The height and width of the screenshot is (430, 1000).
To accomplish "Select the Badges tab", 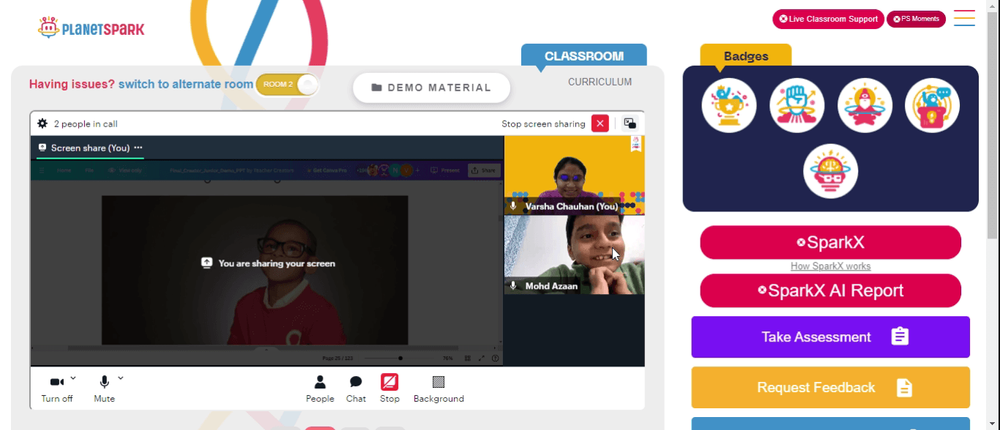I will pyautogui.click(x=746, y=56).
